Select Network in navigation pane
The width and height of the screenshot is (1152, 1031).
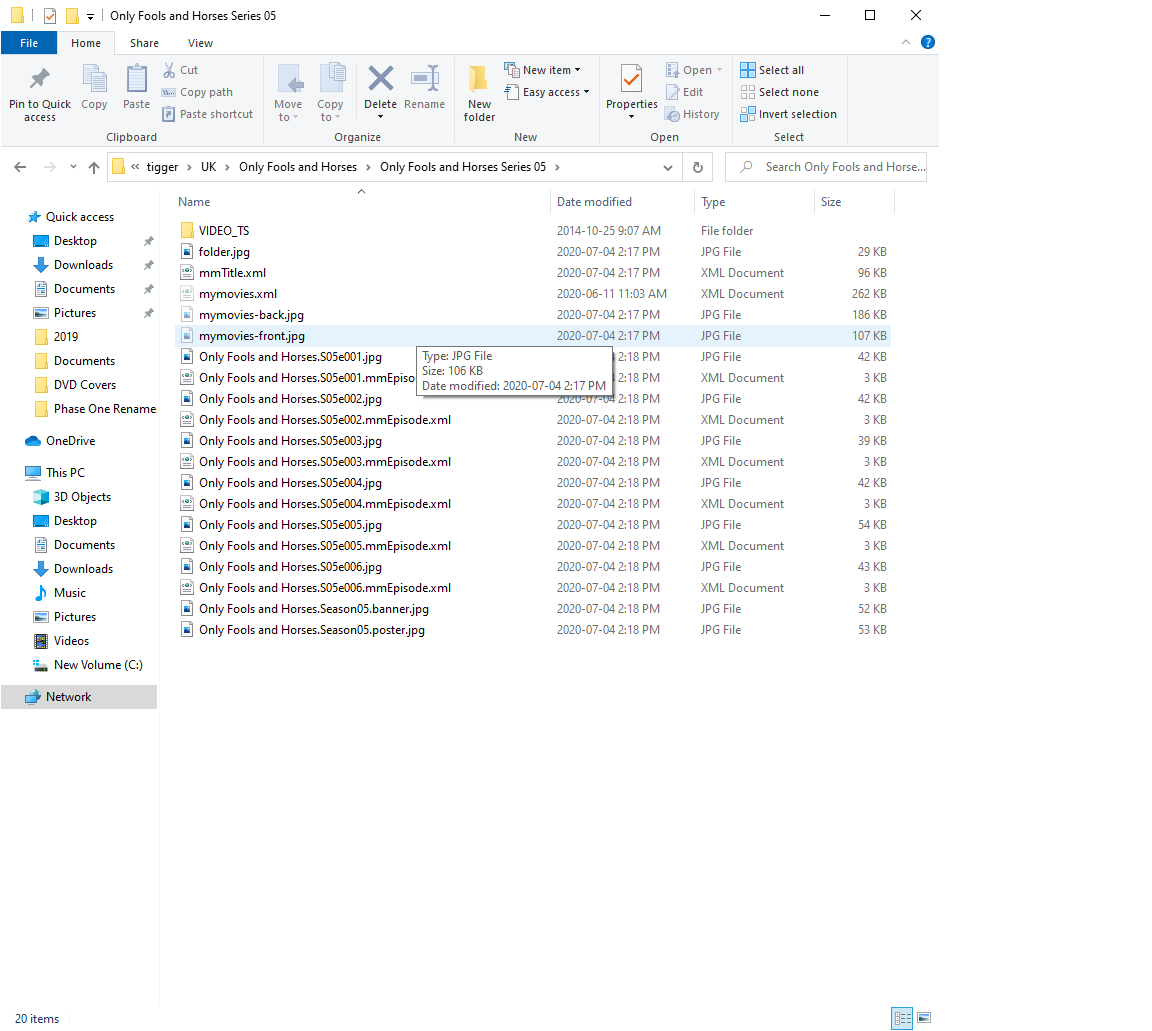tap(79, 697)
